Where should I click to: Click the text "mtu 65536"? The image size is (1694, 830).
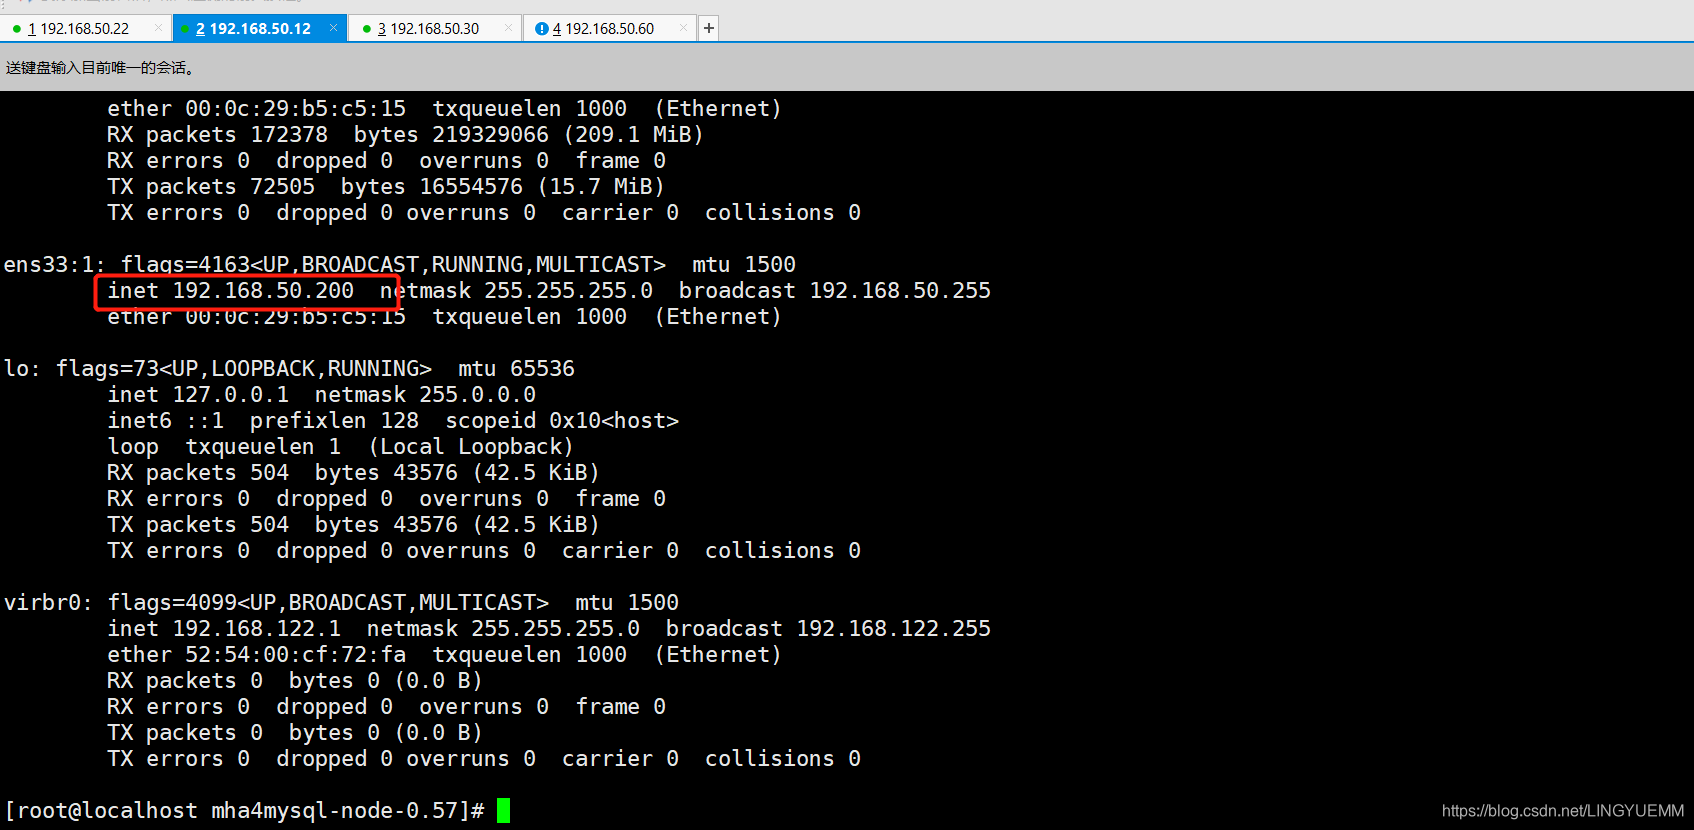[x=516, y=369]
